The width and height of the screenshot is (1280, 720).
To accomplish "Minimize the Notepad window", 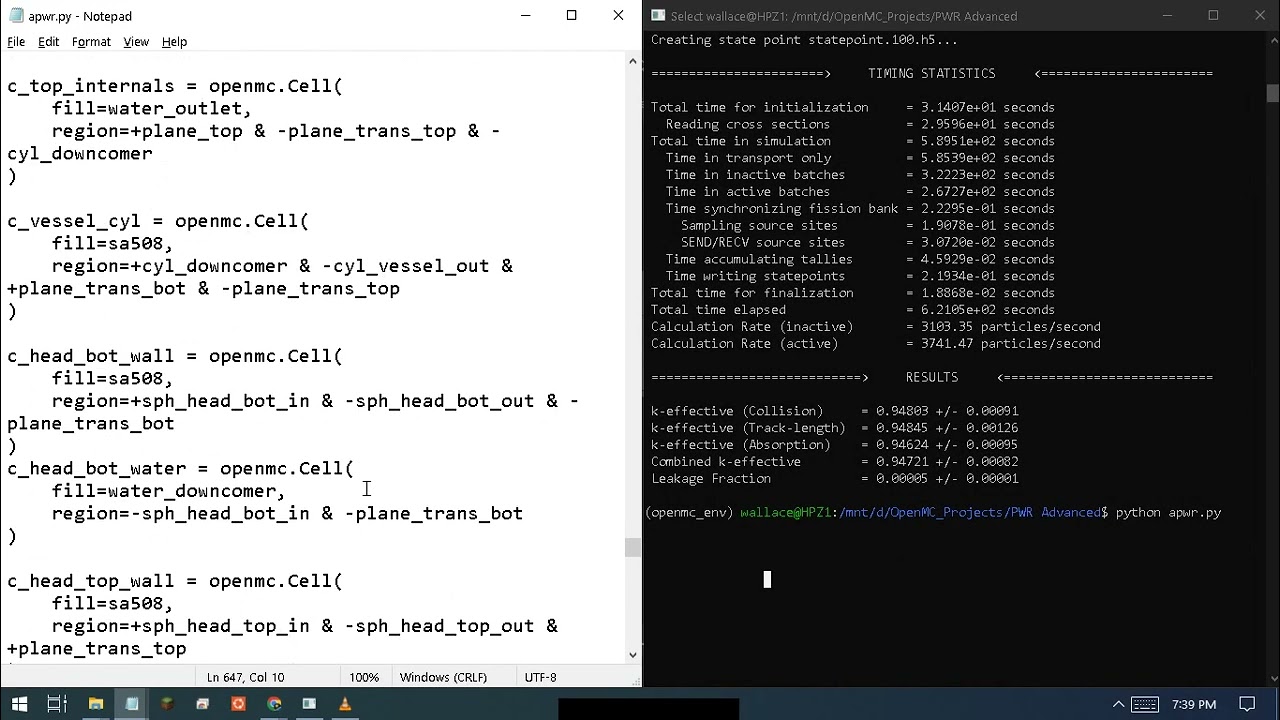I will tap(525, 16).
